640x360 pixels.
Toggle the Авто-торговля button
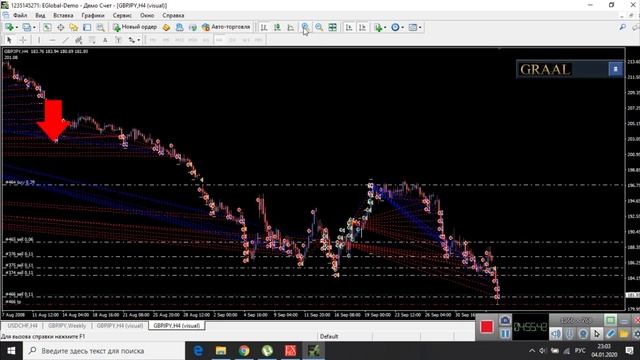coord(226,27)
